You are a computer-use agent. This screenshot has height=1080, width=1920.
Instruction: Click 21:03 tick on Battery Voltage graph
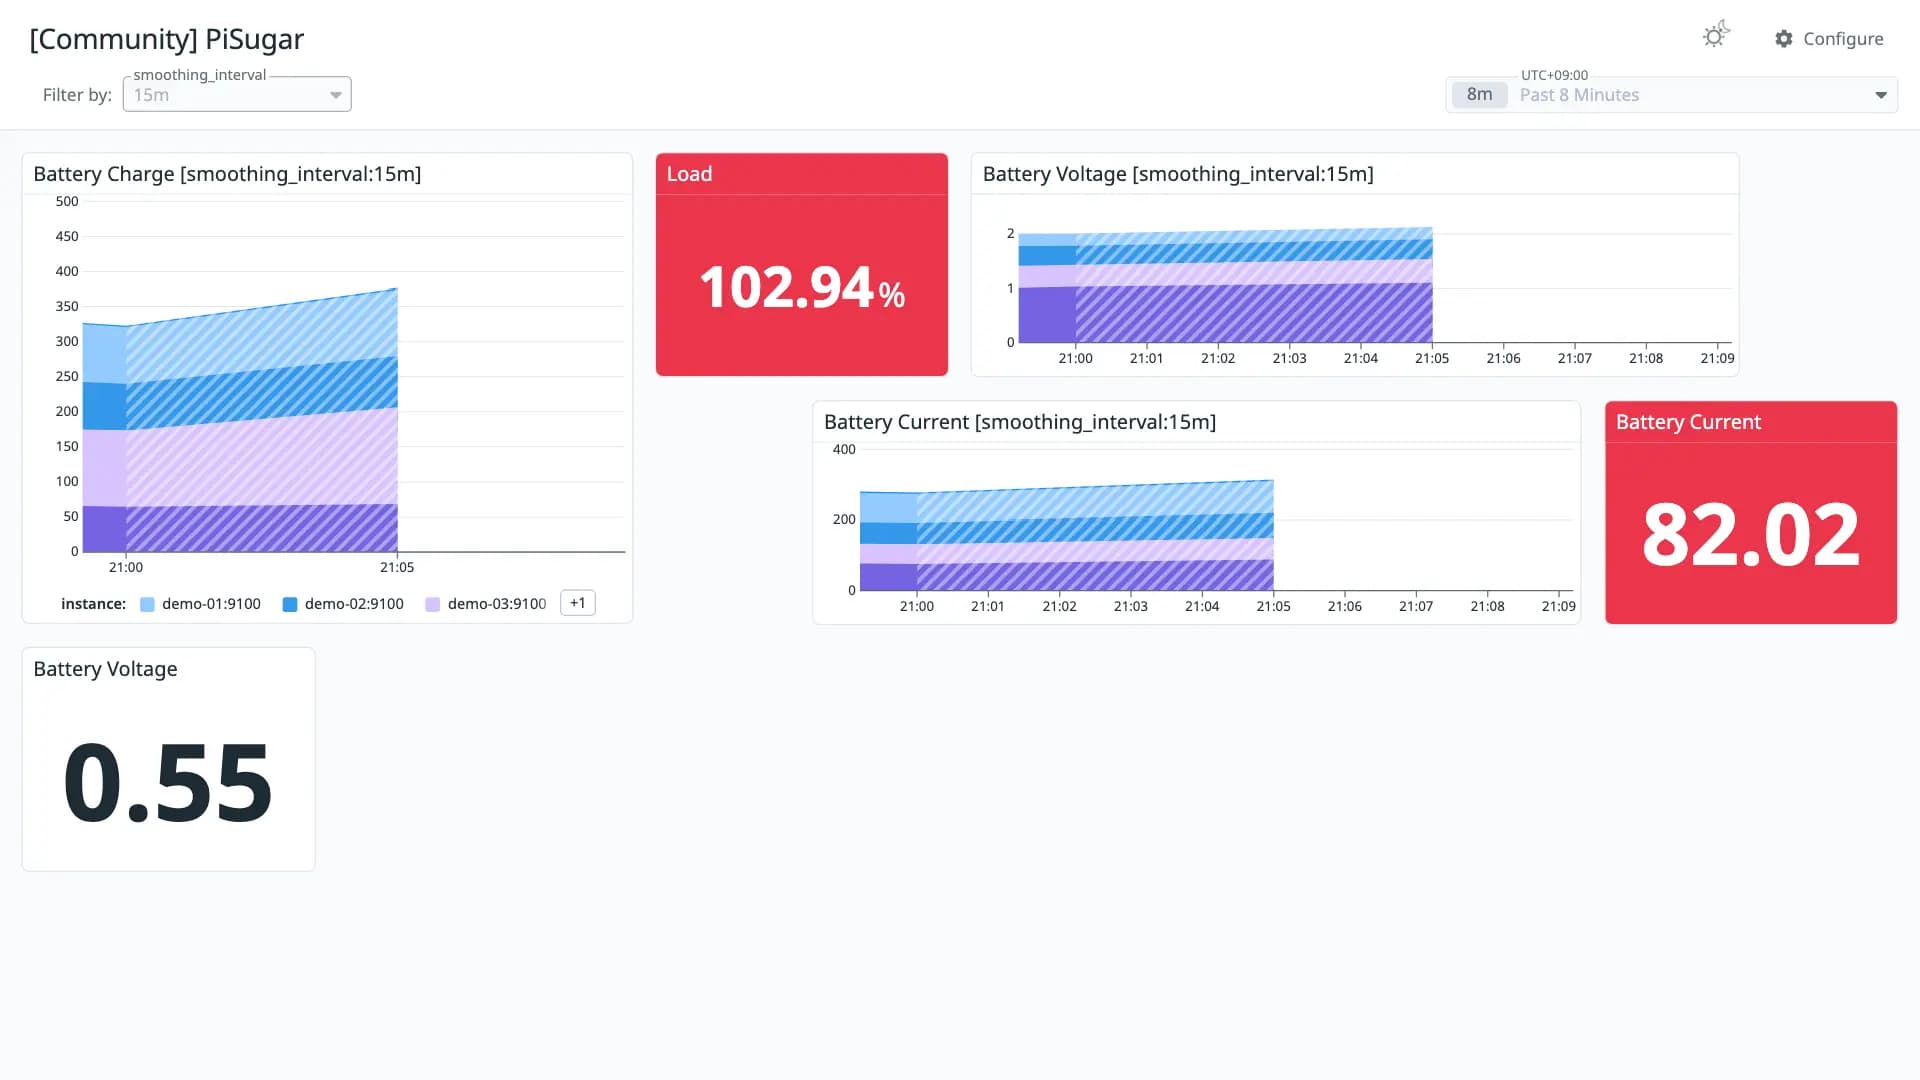click(1289, 358)
